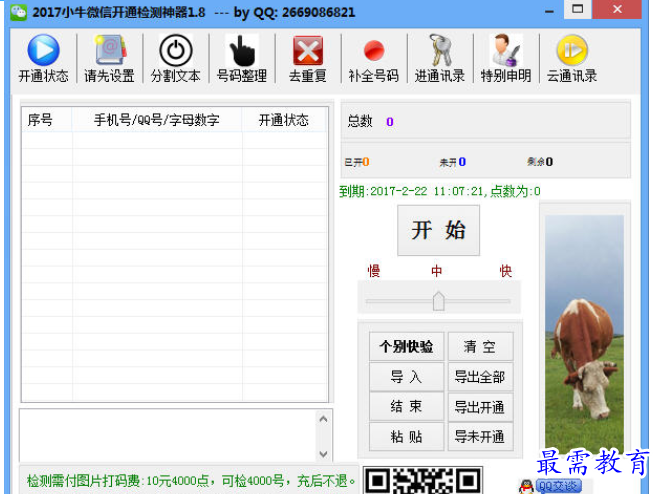Click the 开通状态 column header
The image size is (658, 494).
284,120
